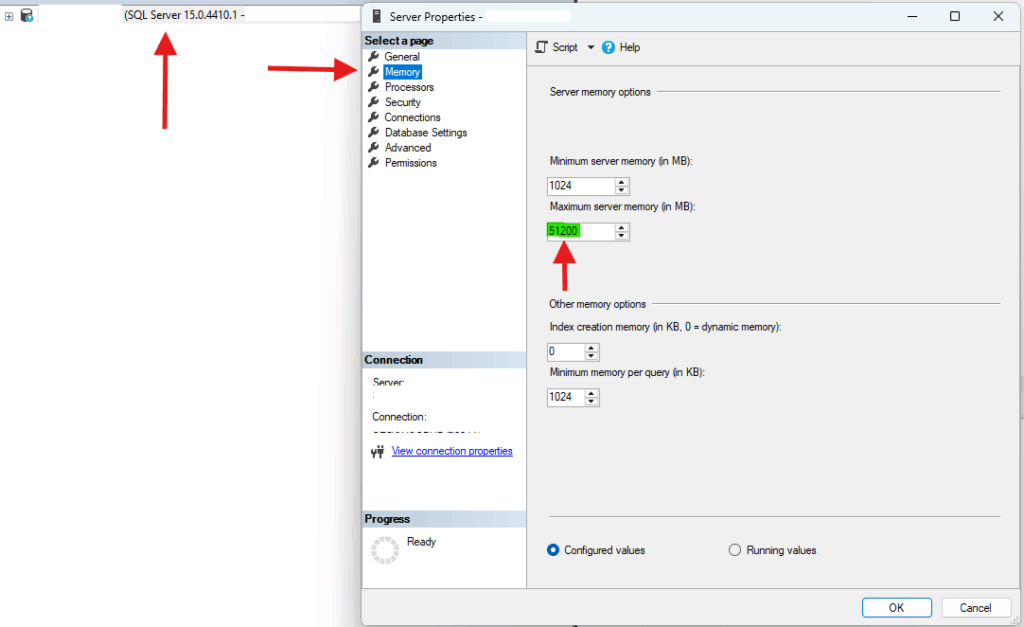Open the Database Settings page
Screen dimensions: 1024x627
pos(426,133)
